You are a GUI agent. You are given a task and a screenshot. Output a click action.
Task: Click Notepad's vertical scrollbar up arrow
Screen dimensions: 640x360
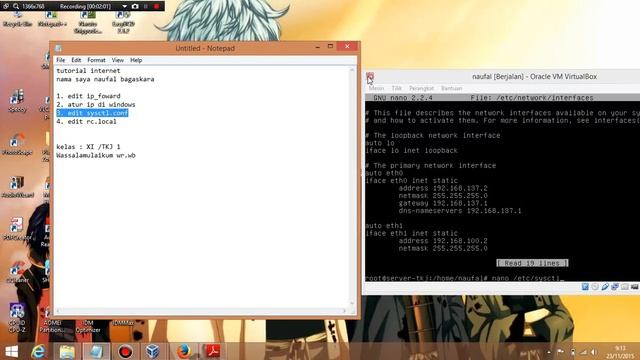click(x=352, y=70)
